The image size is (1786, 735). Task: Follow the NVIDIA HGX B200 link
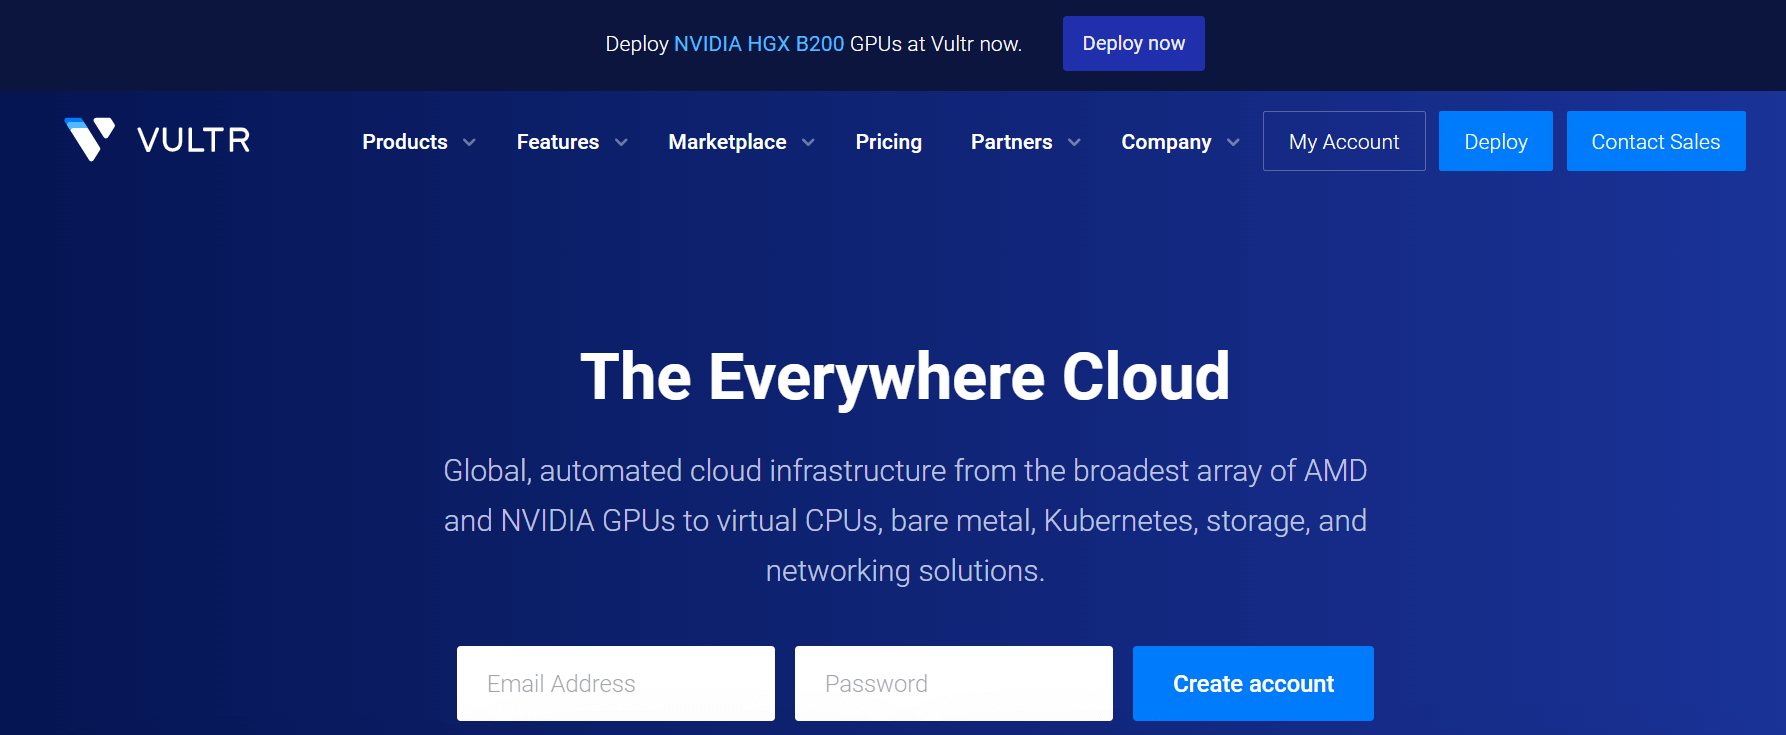tap(759, 44)
